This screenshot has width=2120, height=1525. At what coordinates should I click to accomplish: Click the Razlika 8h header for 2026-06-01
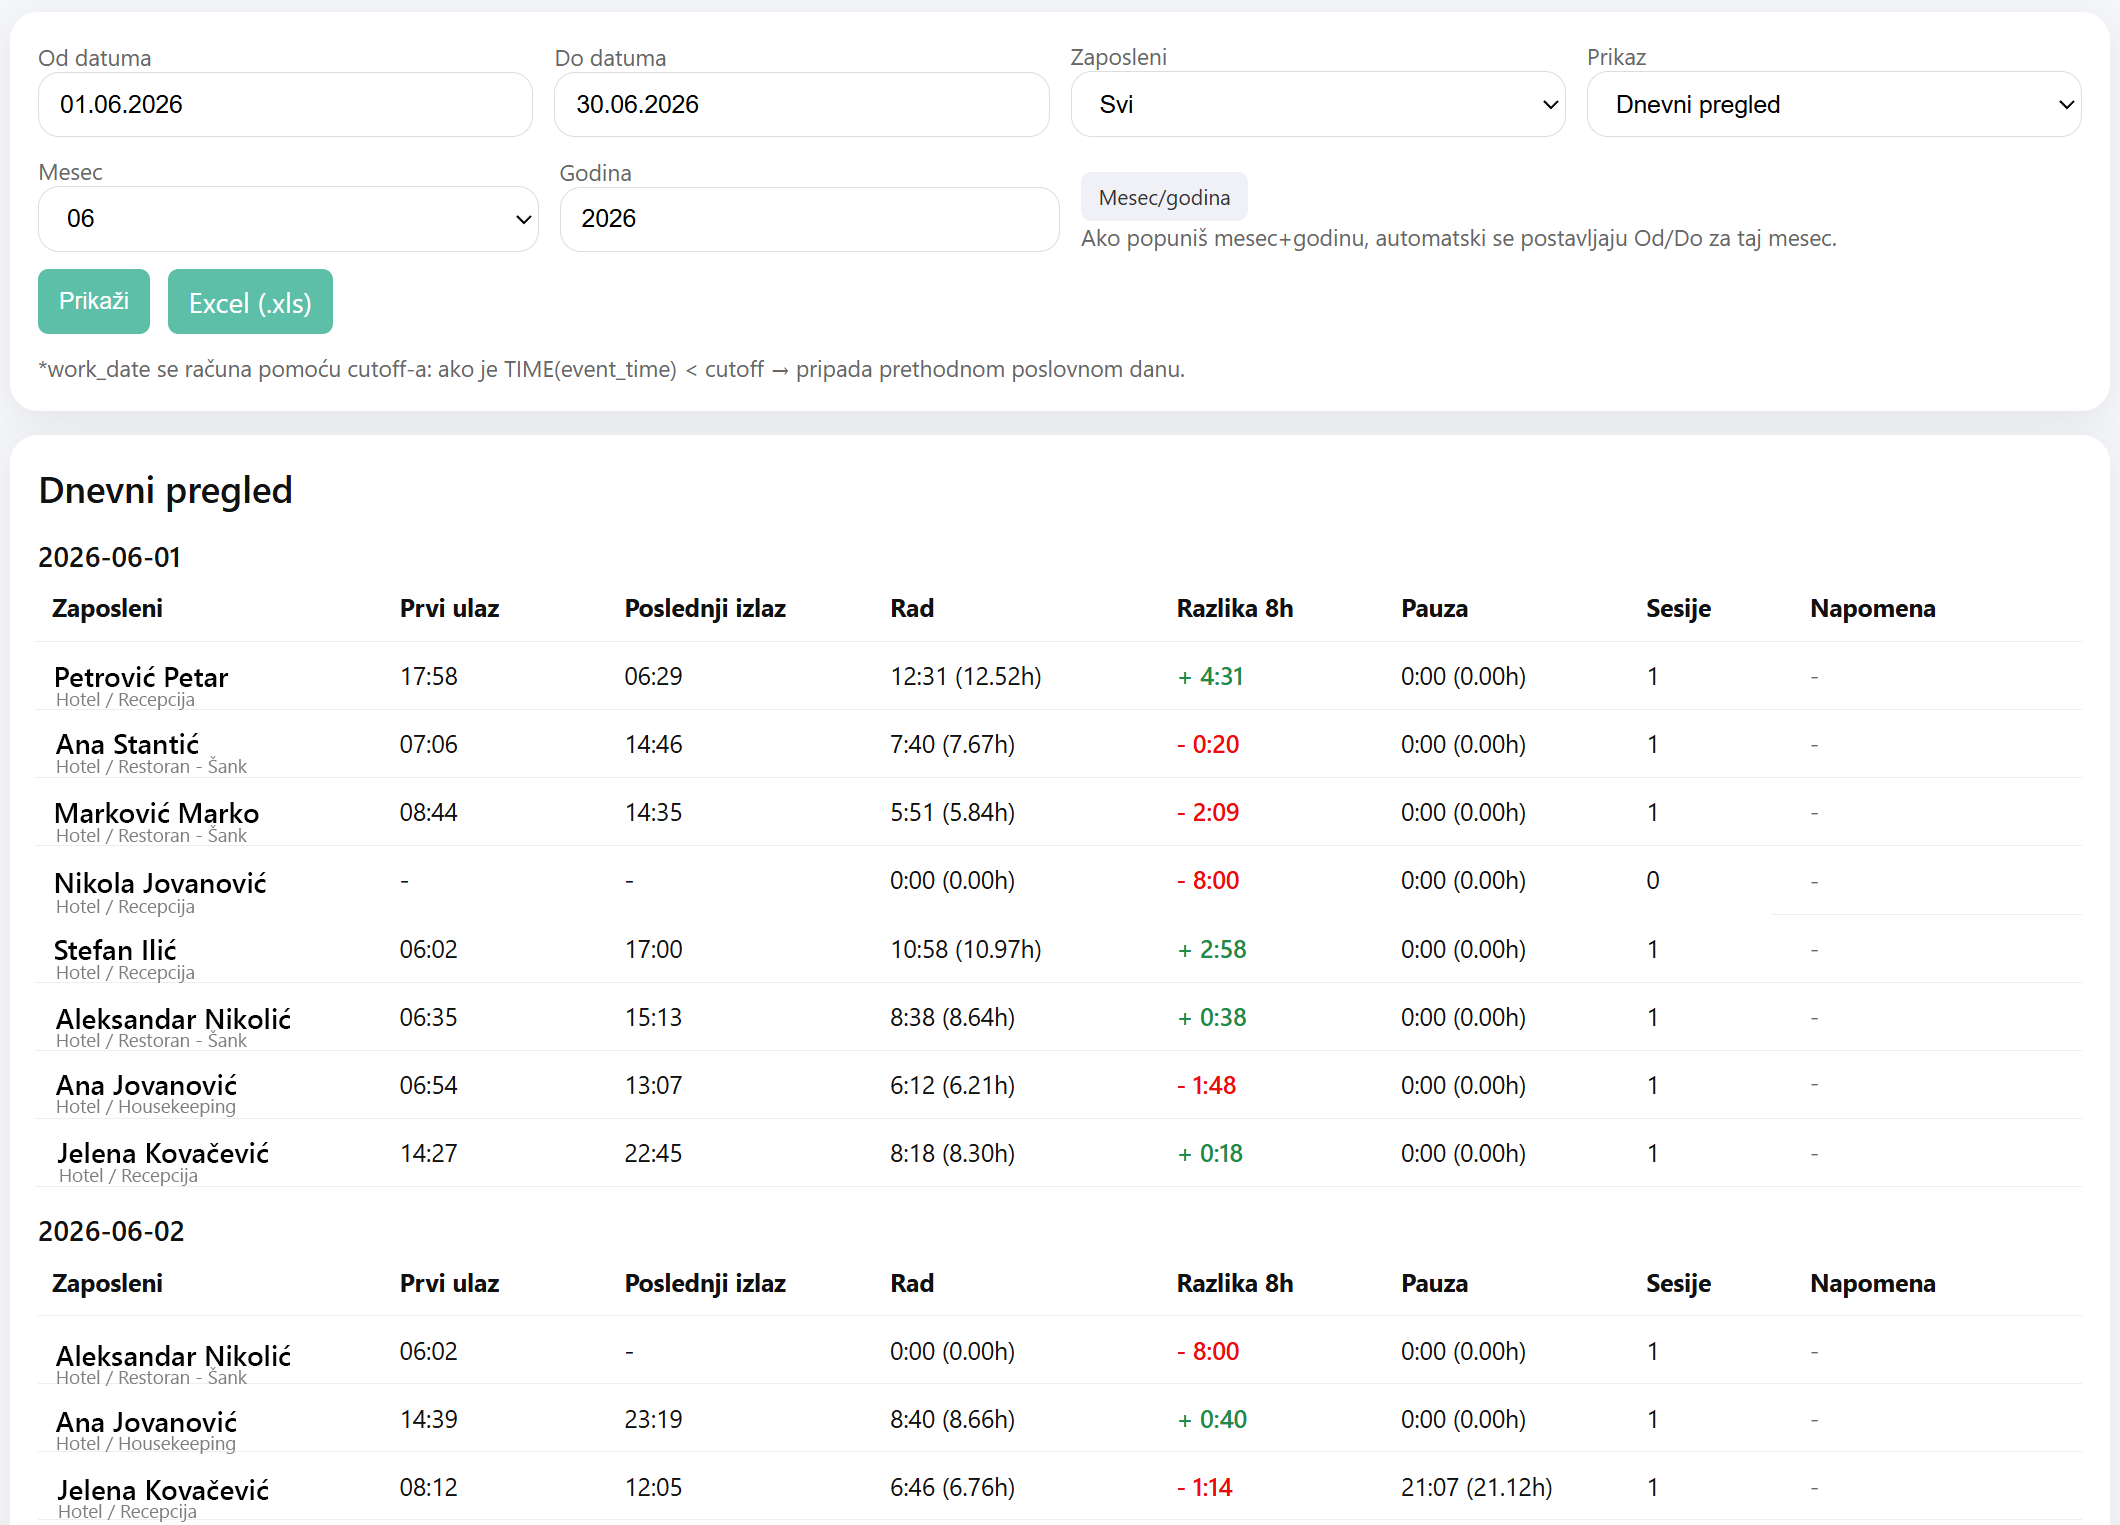(1235, 608)
